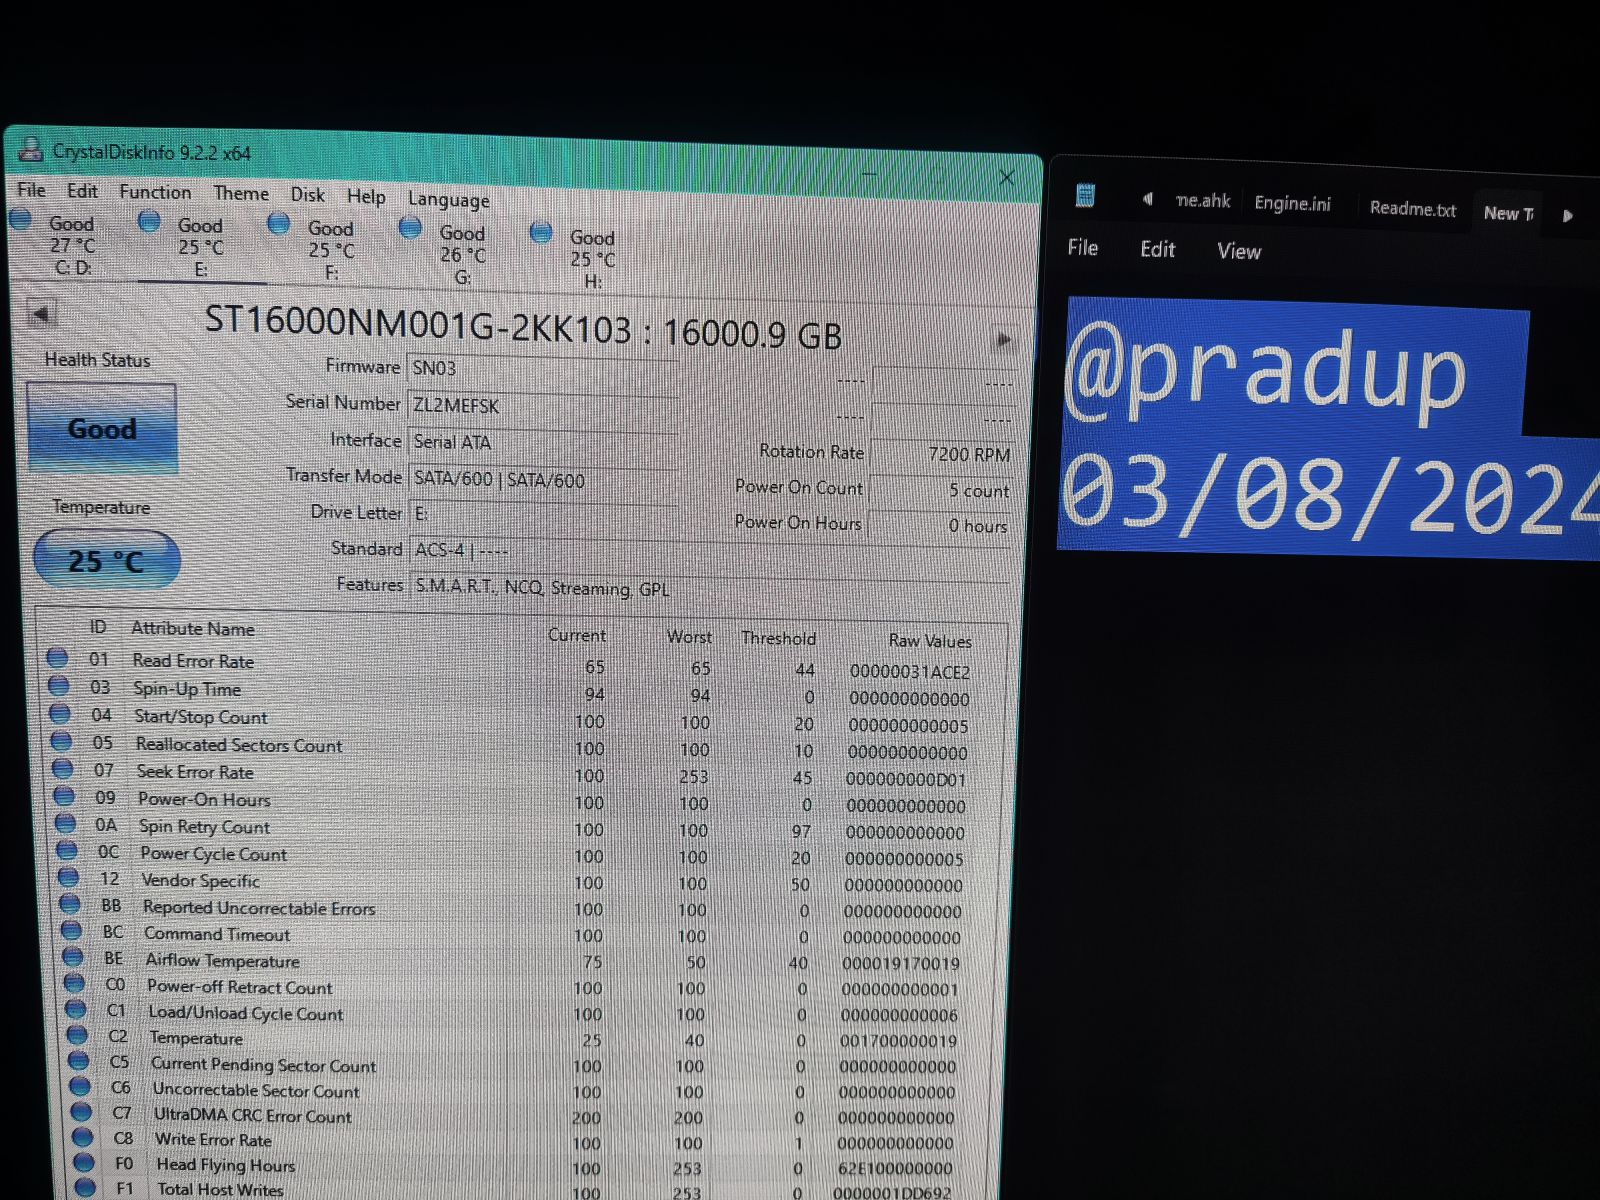Switch to the Engine.ini tab in Notepad
This screenshot has height=1200, width=1600.
pos(1292,204)
